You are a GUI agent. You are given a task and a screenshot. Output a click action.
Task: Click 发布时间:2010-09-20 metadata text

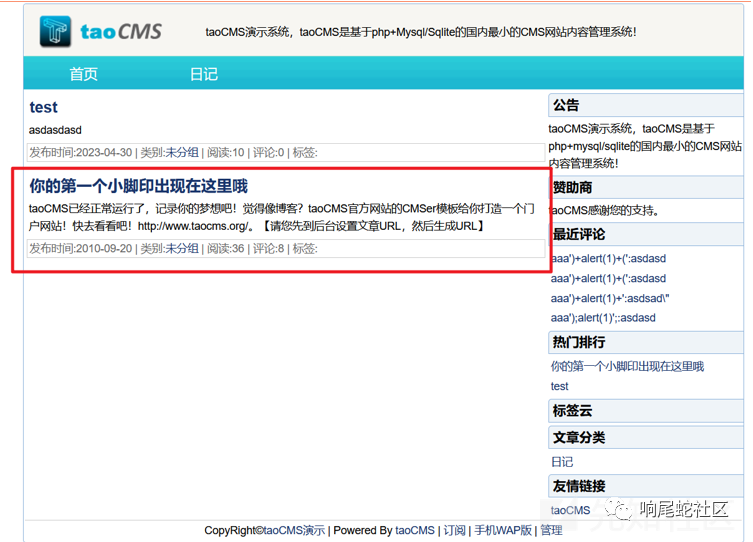pos(81,249)
